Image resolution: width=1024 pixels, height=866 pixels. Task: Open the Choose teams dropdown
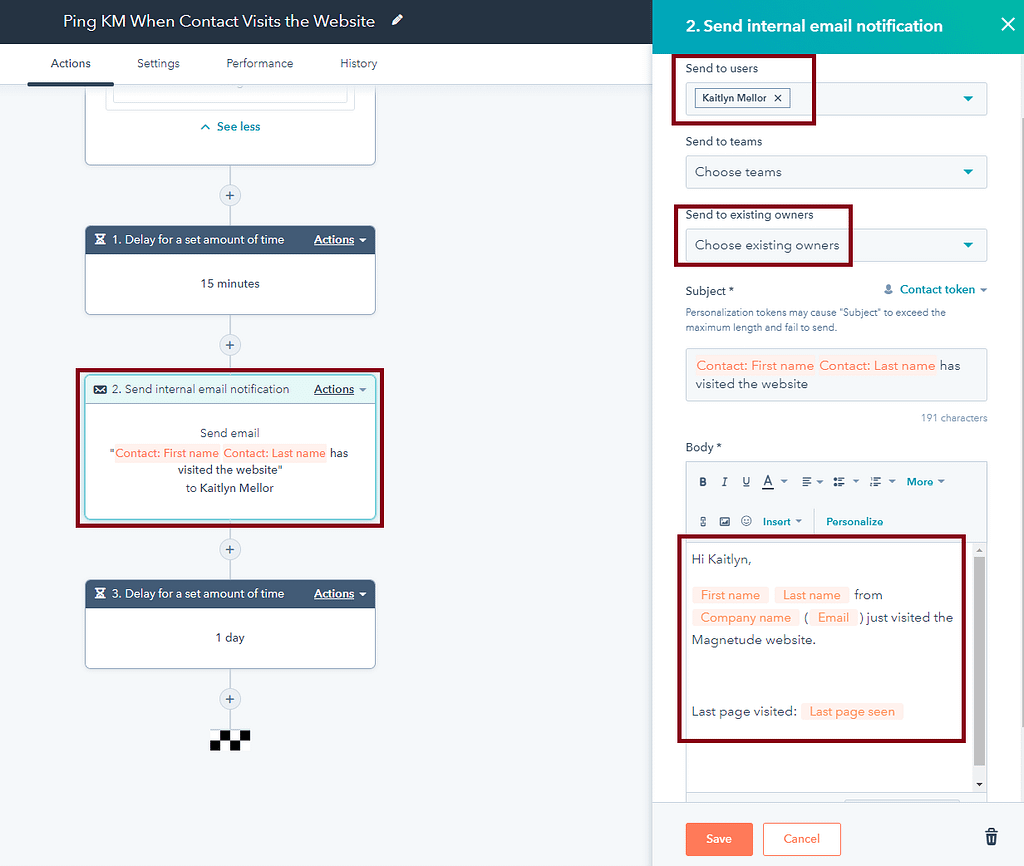point(835,172)
